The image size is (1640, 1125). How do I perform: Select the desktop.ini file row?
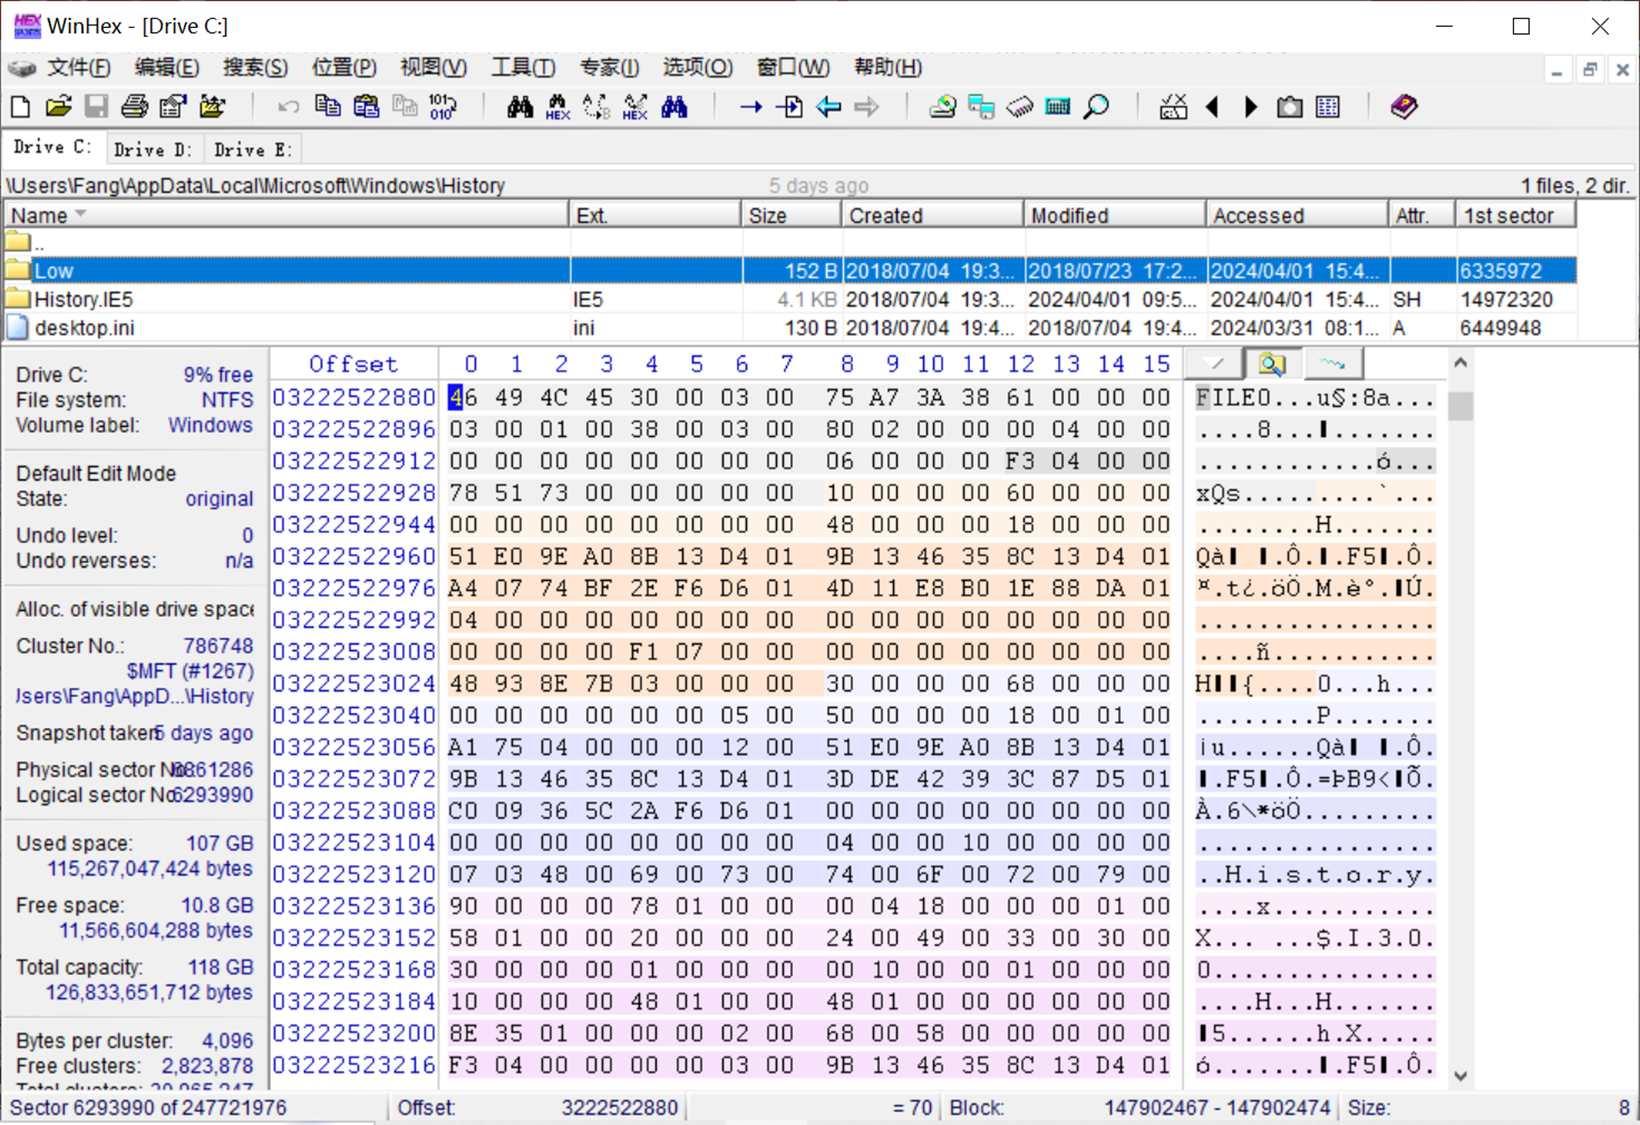click(x=790, y=327)
